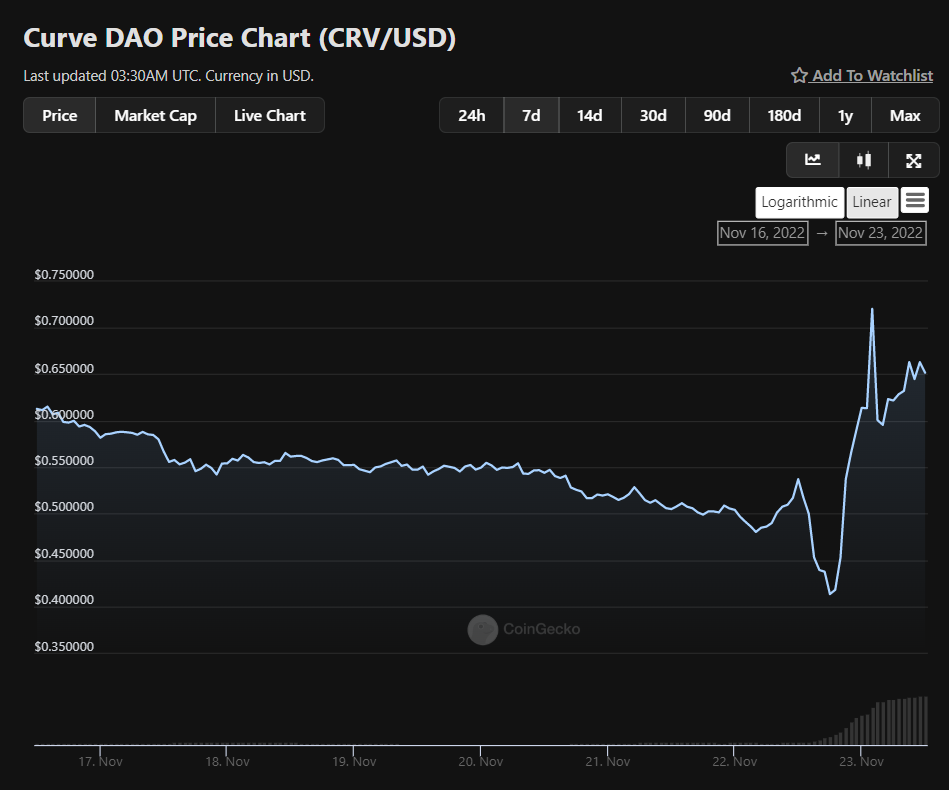Click the 18. Nov date label
Screen dimensions: 949x790
[x=228, y=762]
